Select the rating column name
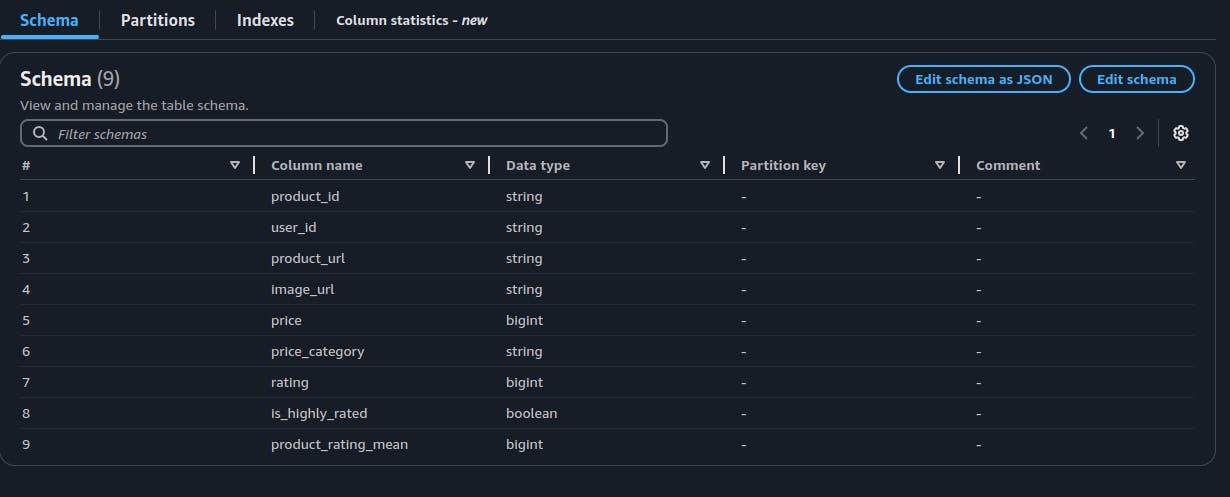Screen dimensions: 1230x497 (x=290, y=382)
